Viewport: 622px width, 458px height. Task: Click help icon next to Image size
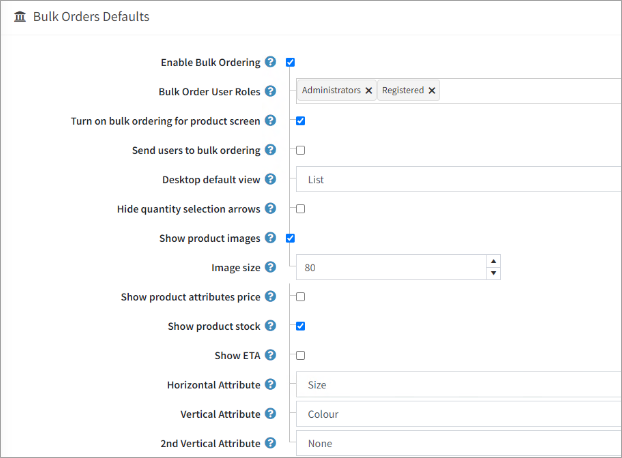[271, 268]
